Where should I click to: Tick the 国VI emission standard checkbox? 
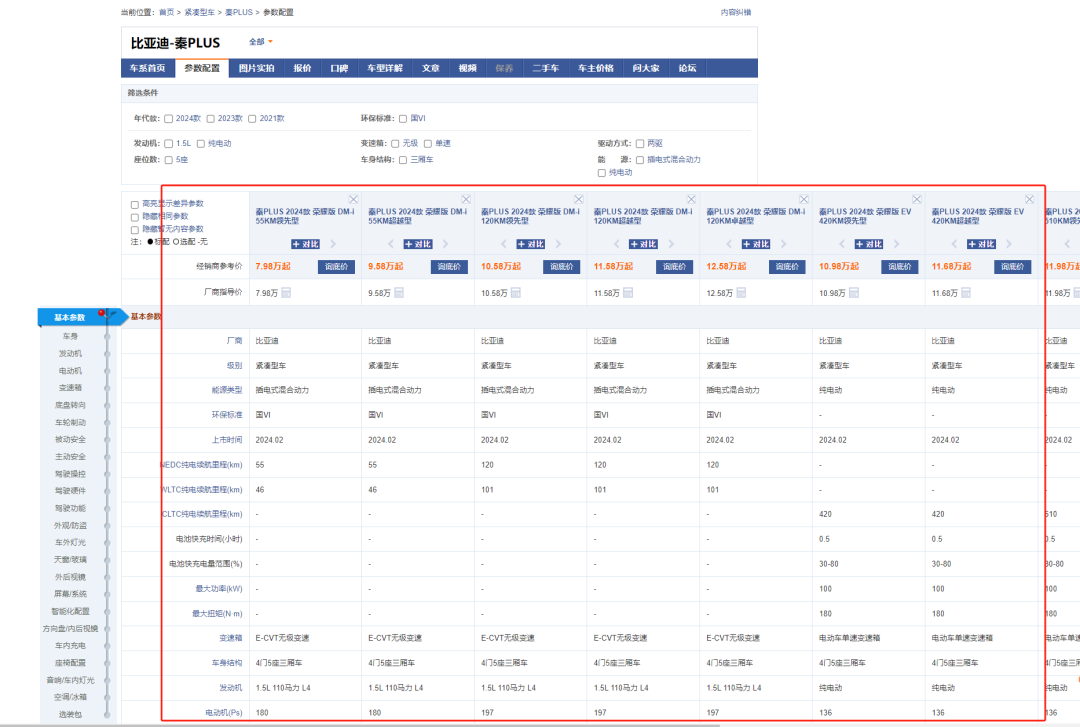click(x=403, y=119)
